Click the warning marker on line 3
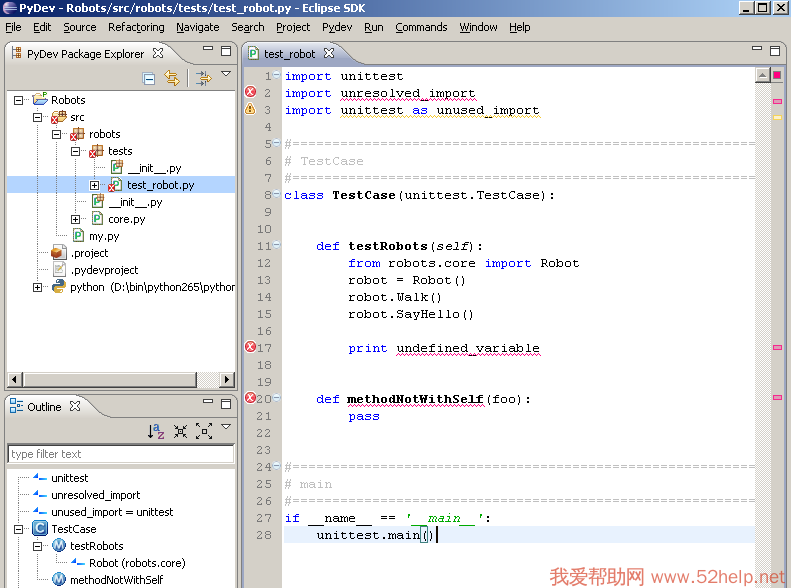This screenshot has width=791, height=588. (250, 109)
